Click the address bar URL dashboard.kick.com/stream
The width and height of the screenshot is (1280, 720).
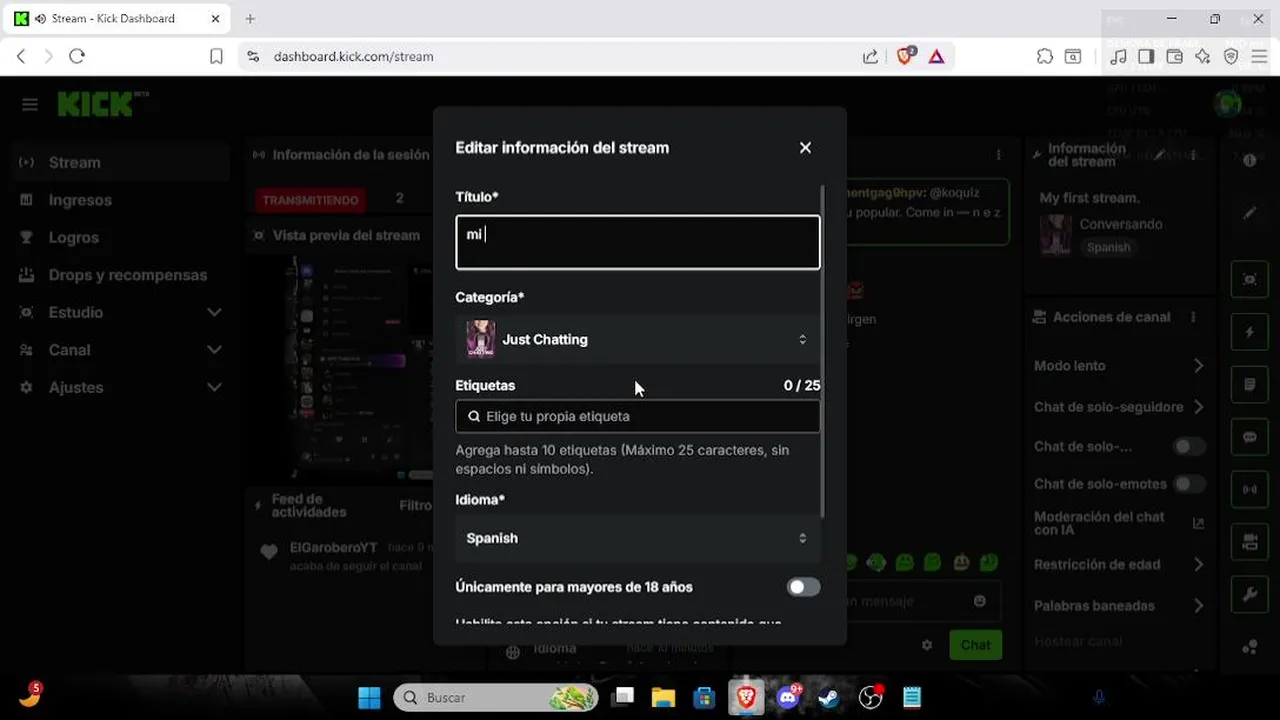click(x=354, y=57)
